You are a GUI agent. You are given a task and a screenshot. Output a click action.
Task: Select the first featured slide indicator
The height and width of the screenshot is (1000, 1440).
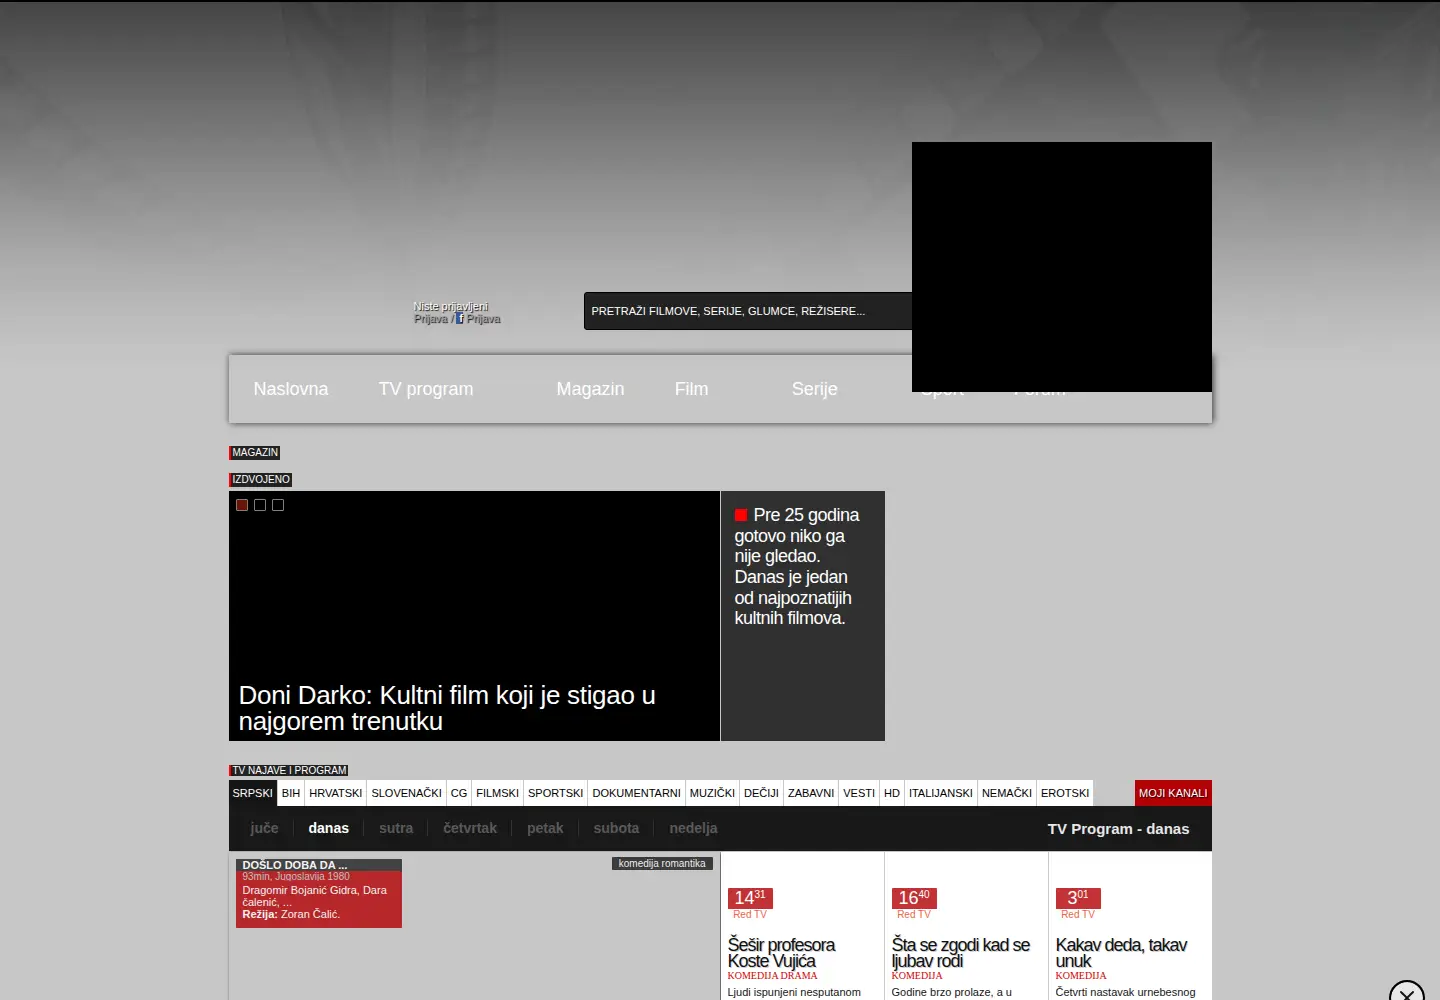(242, 505)
